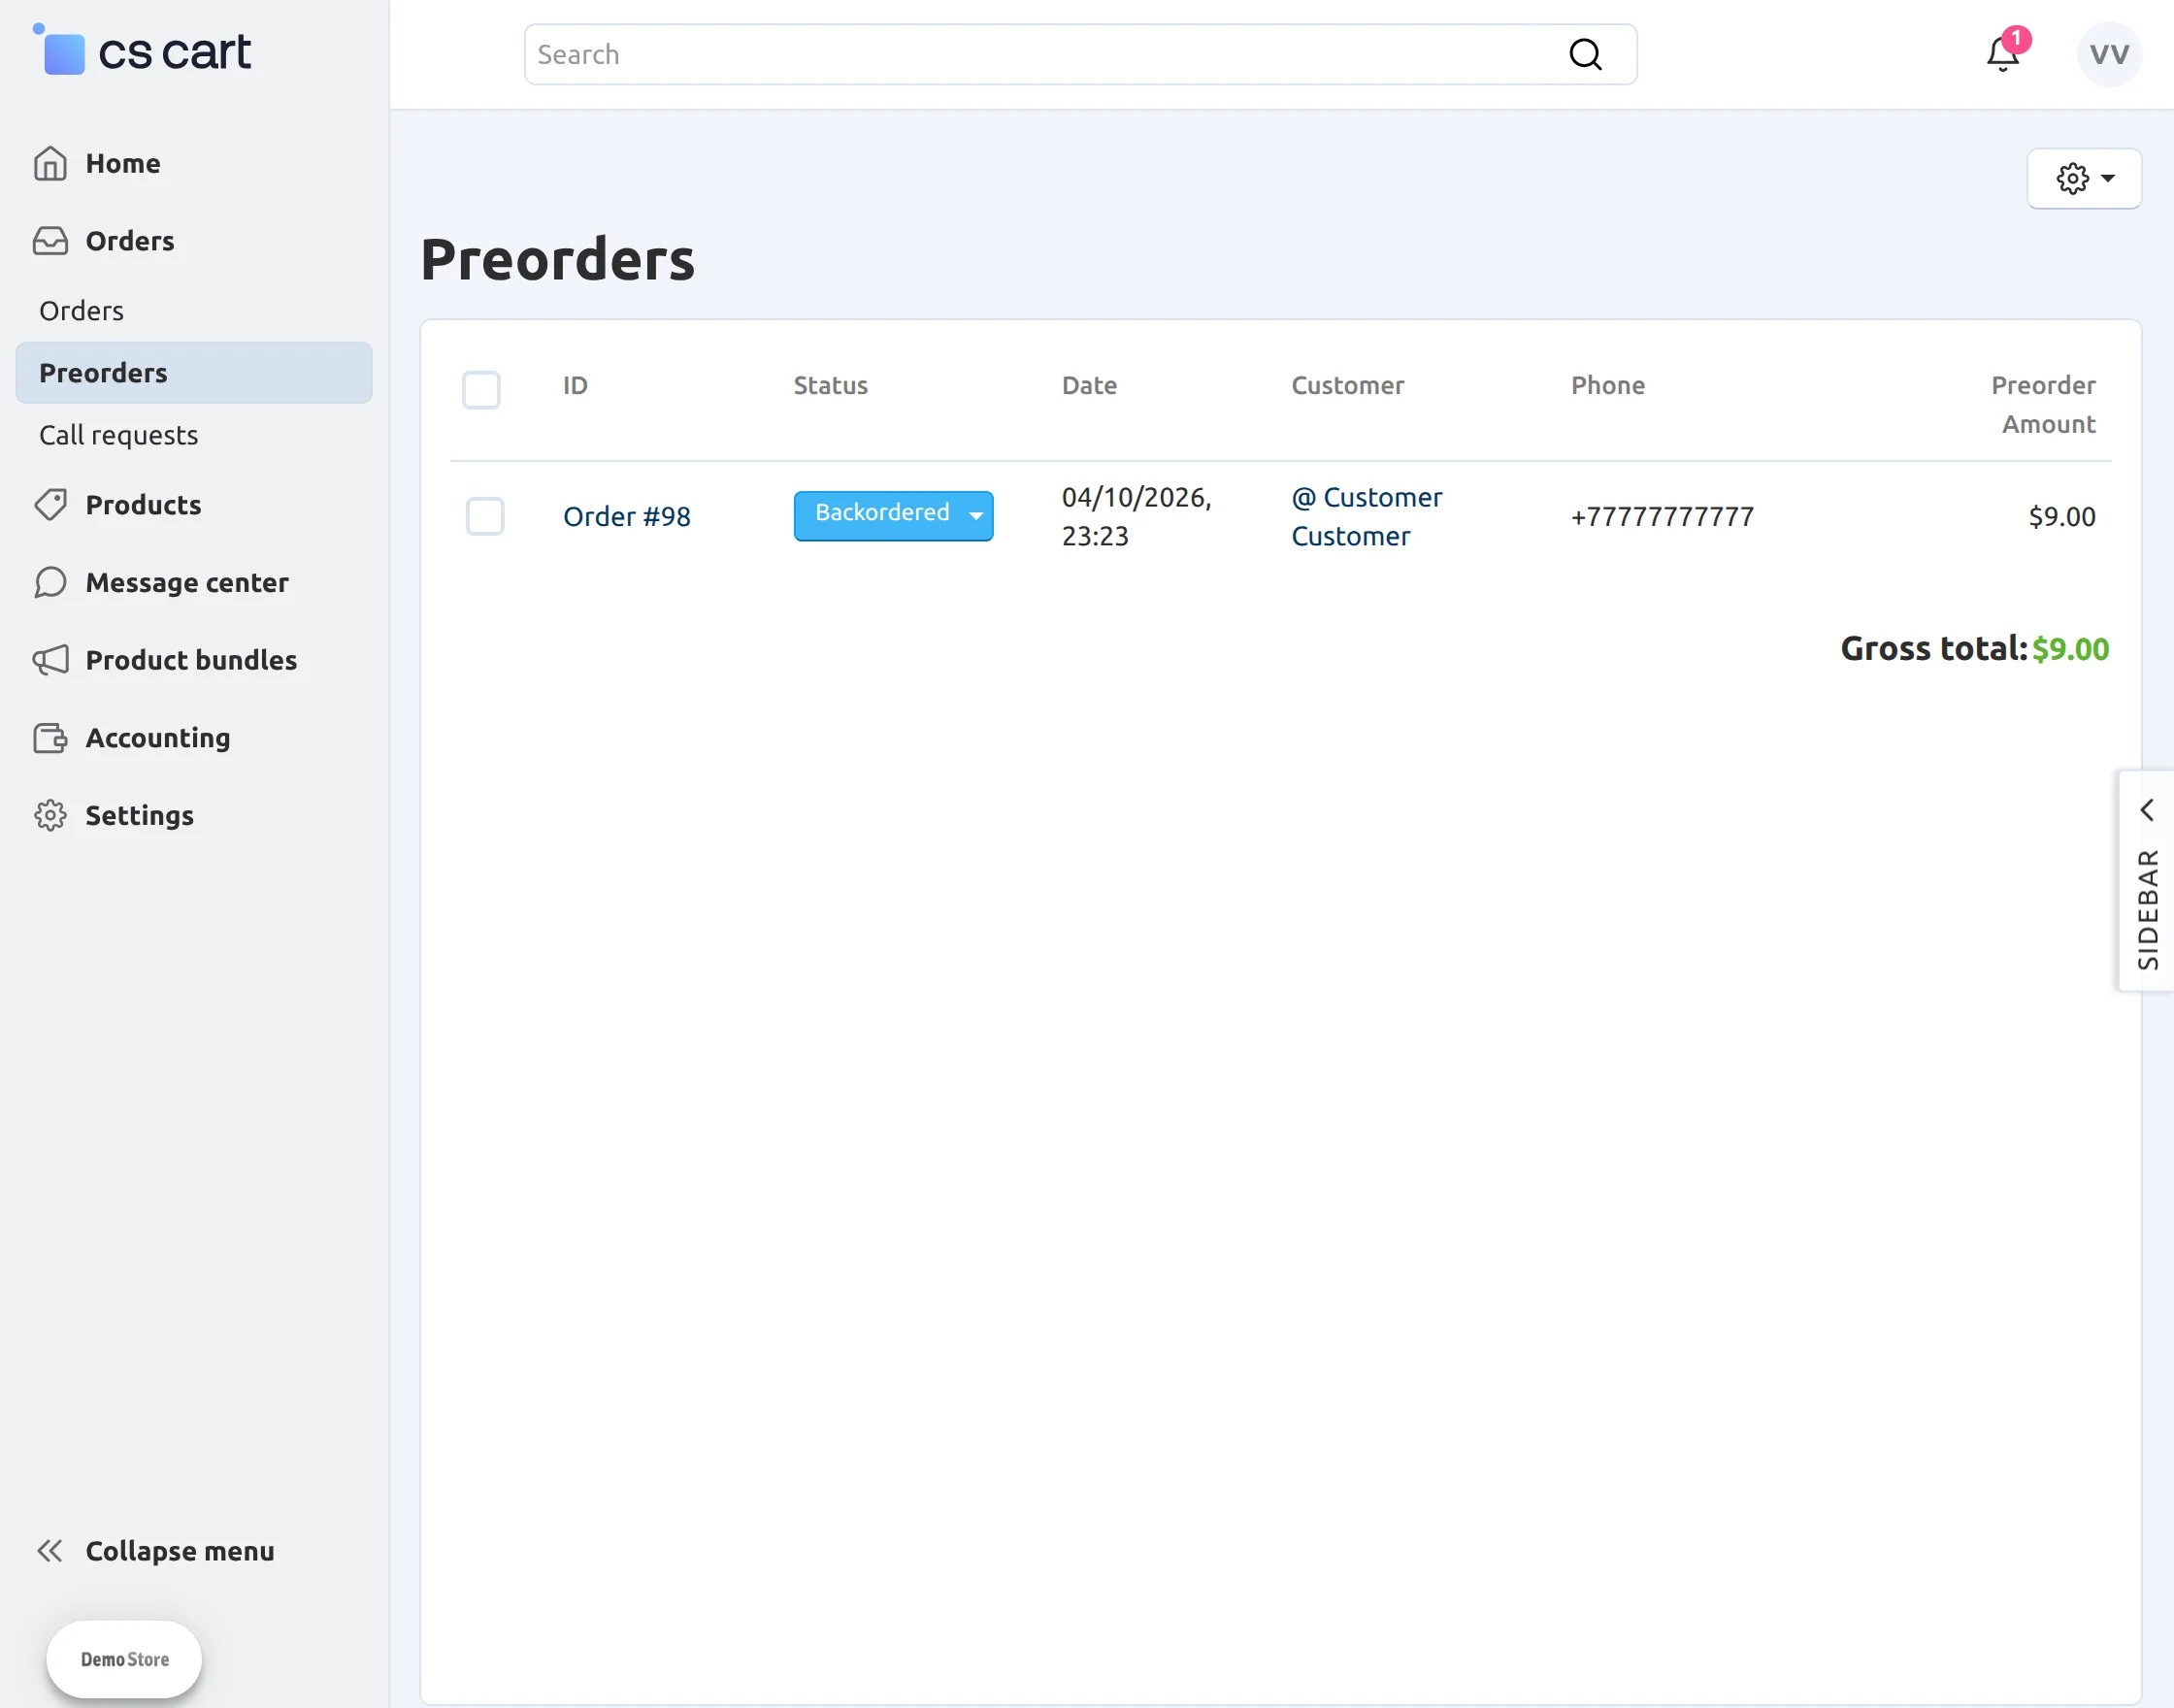Open the VV user avatar menu
Viewport: 2174px width, 1708px height.
2108,54
